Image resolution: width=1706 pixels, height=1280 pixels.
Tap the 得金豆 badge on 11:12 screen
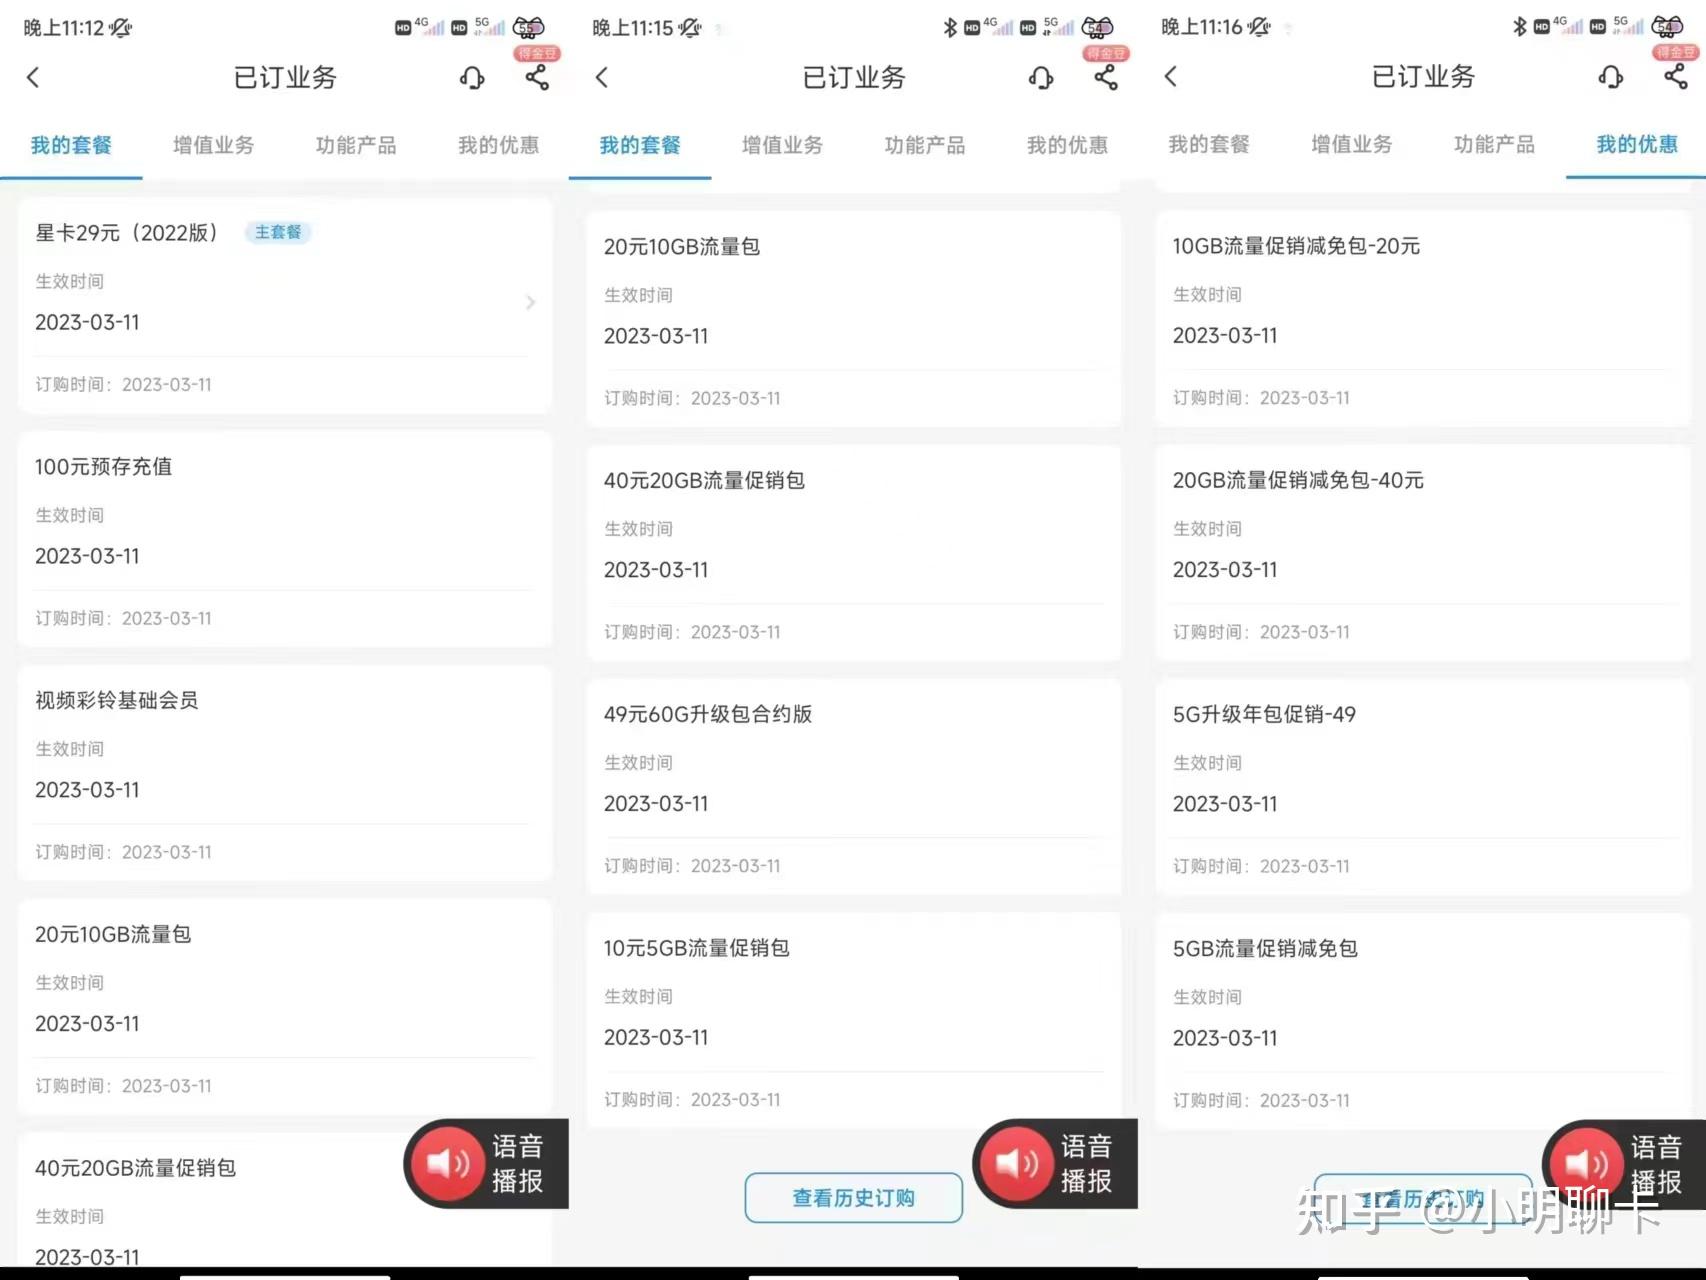click(x=538, y=53)
